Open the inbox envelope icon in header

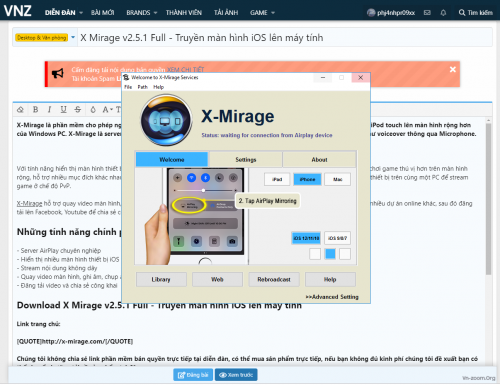427,13
